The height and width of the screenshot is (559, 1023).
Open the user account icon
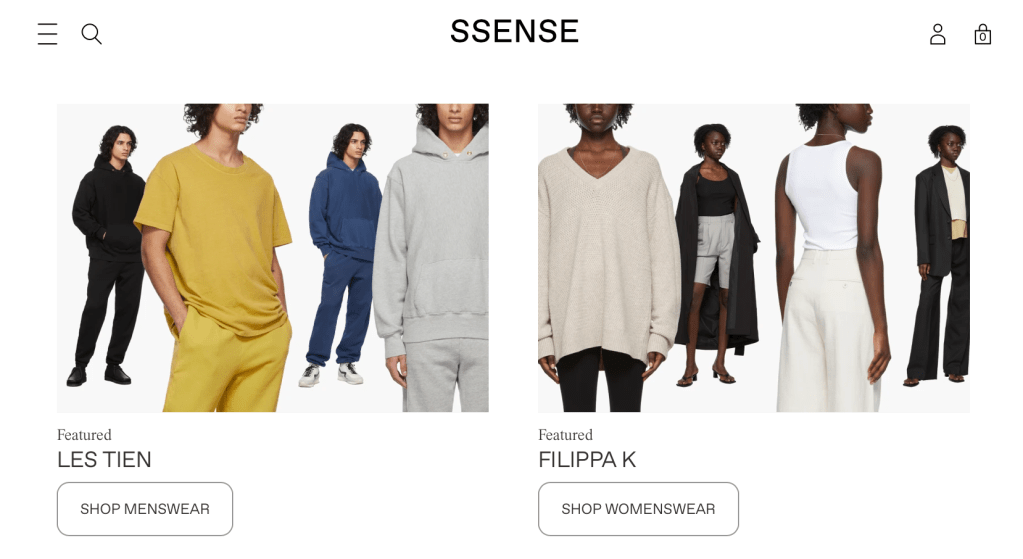(938, 34)
